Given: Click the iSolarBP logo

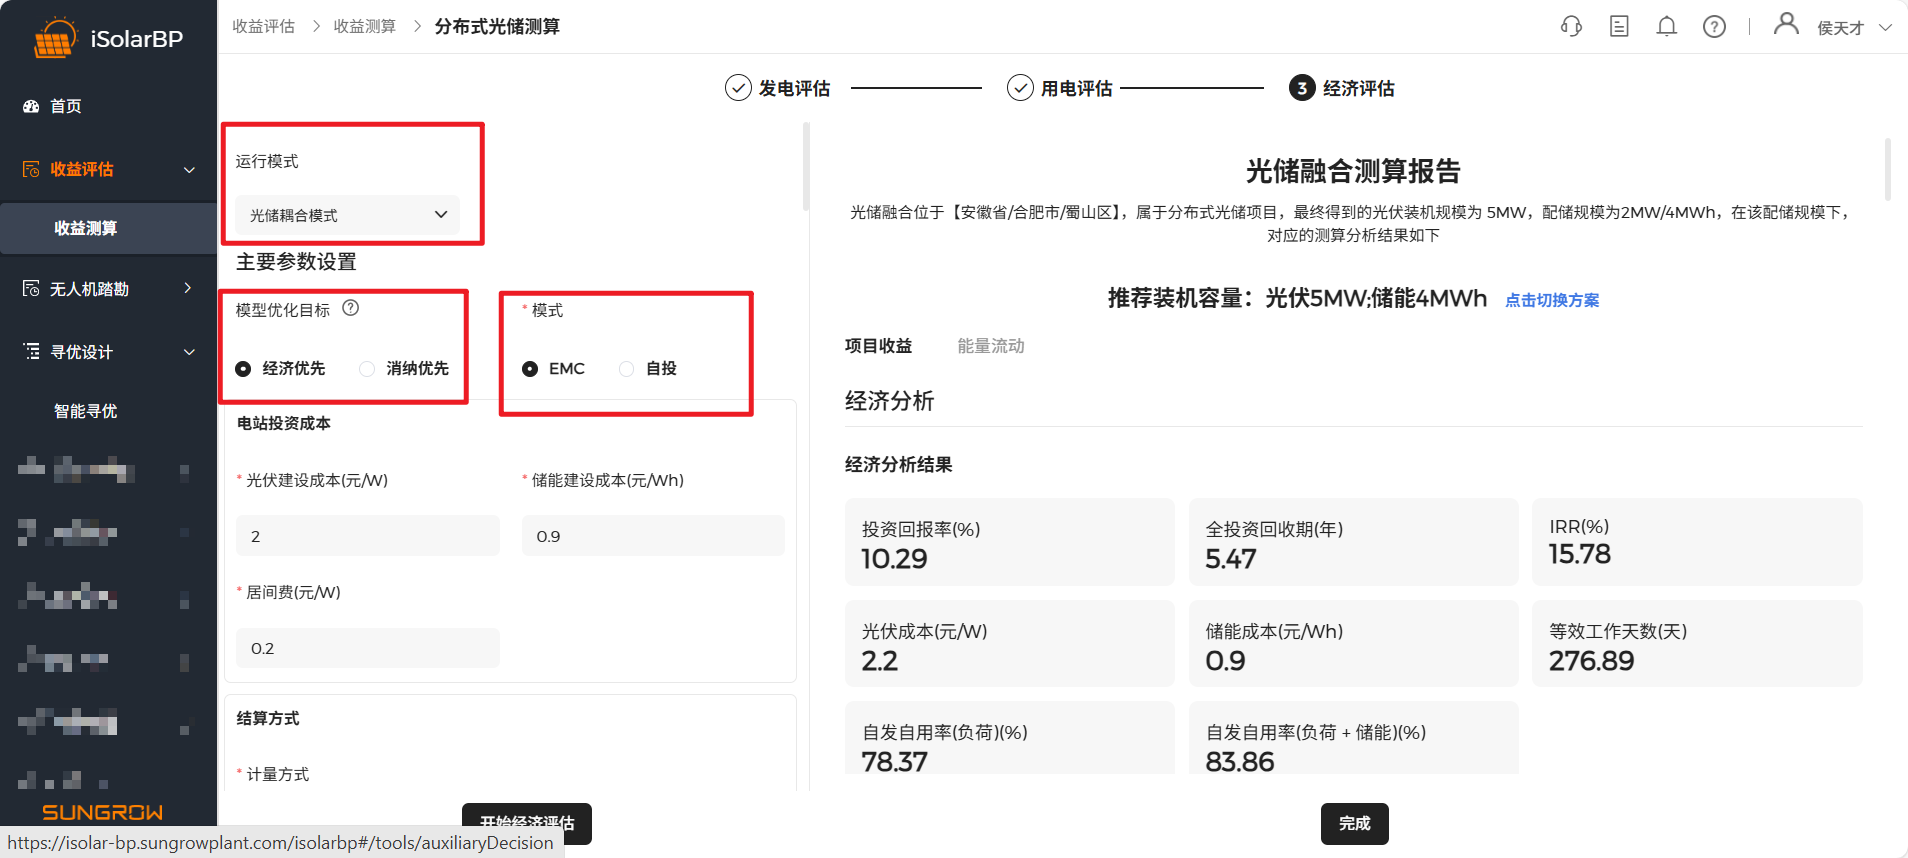Looking at the screenshot, I should click(108, 39).
